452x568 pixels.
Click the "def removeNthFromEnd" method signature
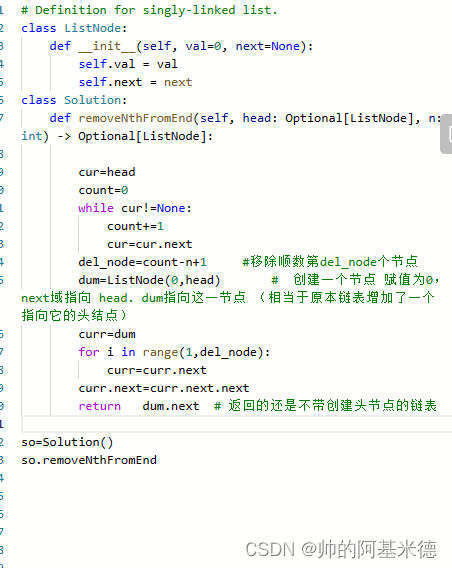245,118
